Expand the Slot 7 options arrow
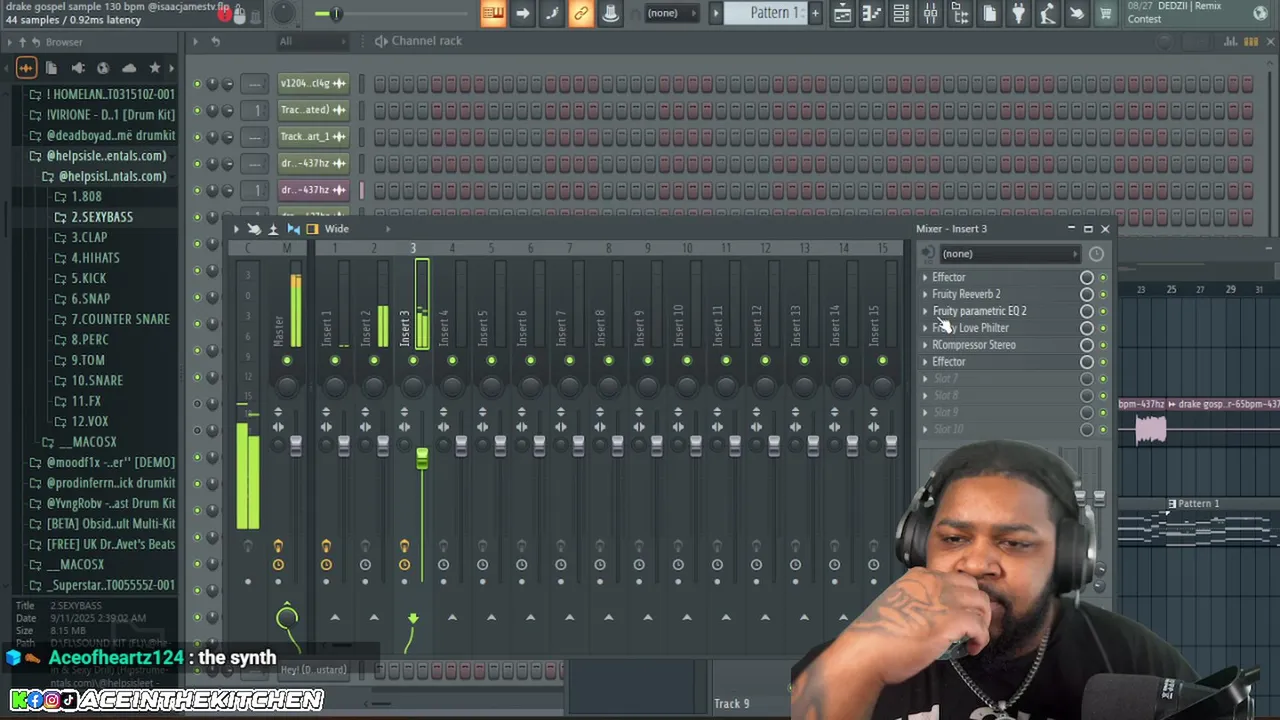1280x720 pixels. click(x=925, y=379)
